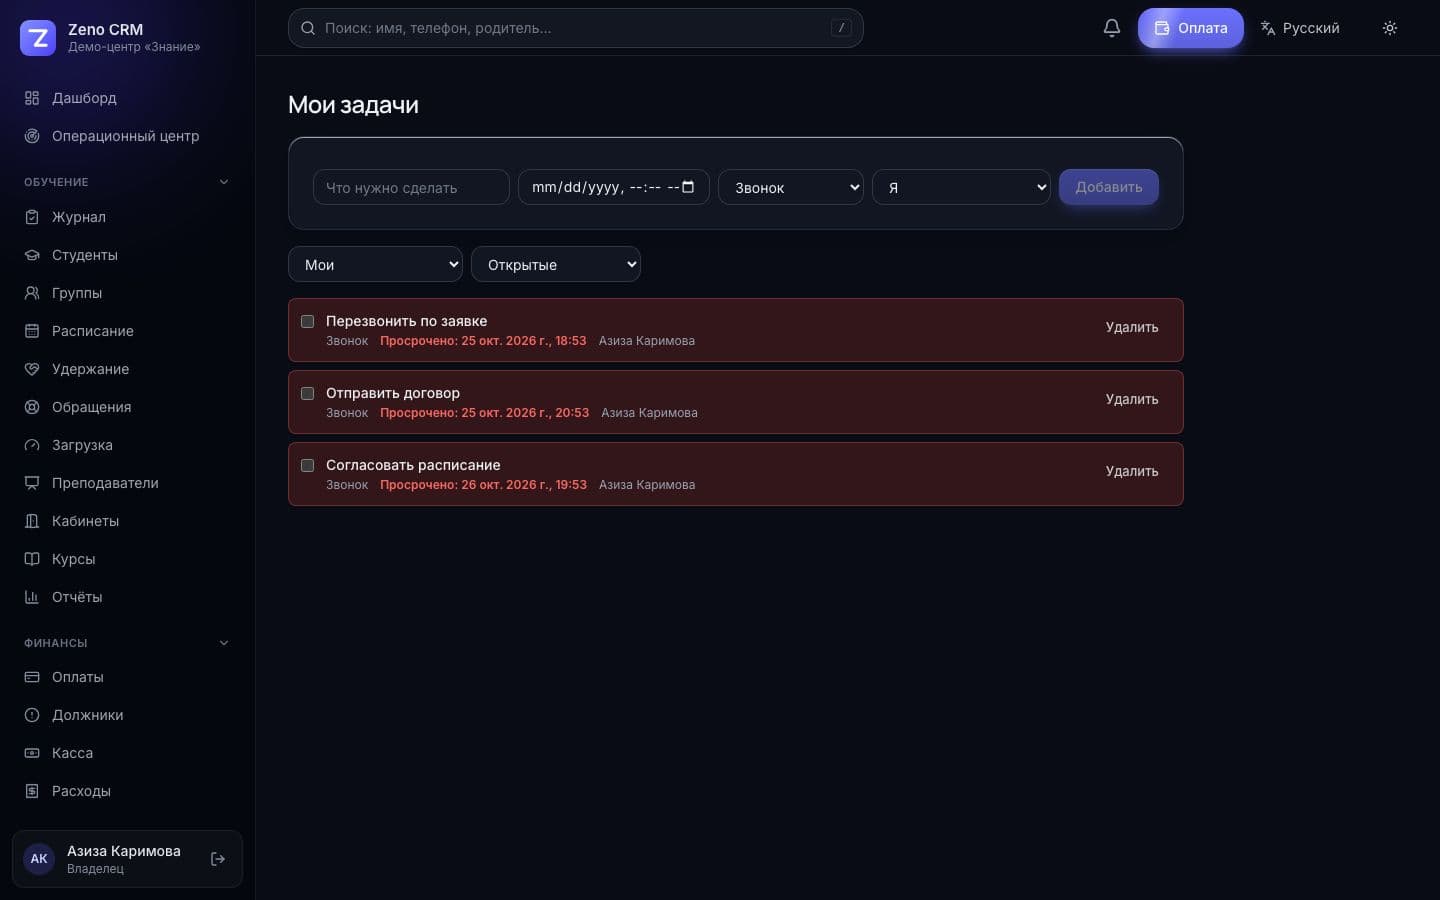The height and width of the screenshot is (900, 1440).
Task: Click the Дашборд sidebar icon
Action: pos(32,98)
